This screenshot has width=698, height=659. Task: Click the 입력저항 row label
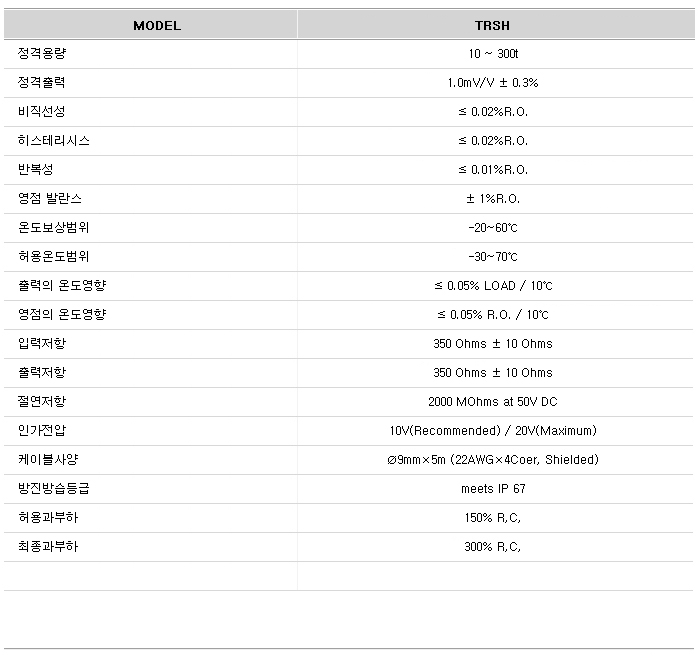(x=42, y=344)
